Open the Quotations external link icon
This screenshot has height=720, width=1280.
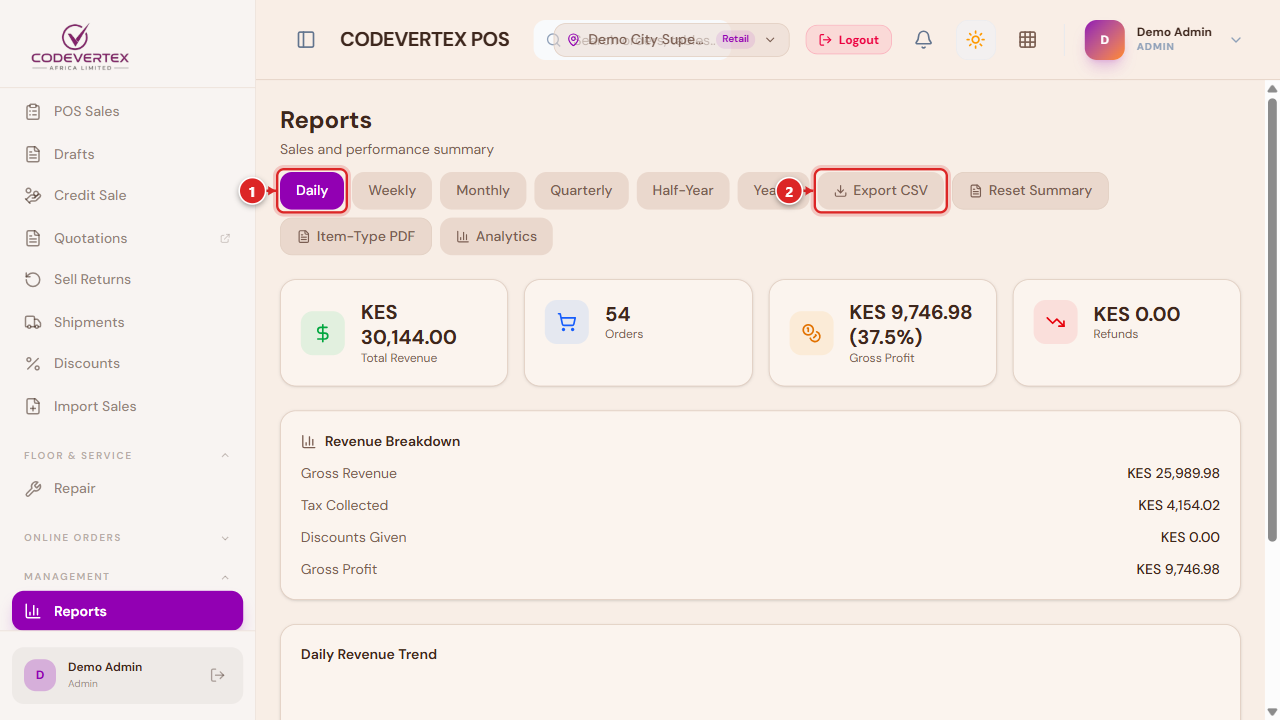[x=225, y=238]
